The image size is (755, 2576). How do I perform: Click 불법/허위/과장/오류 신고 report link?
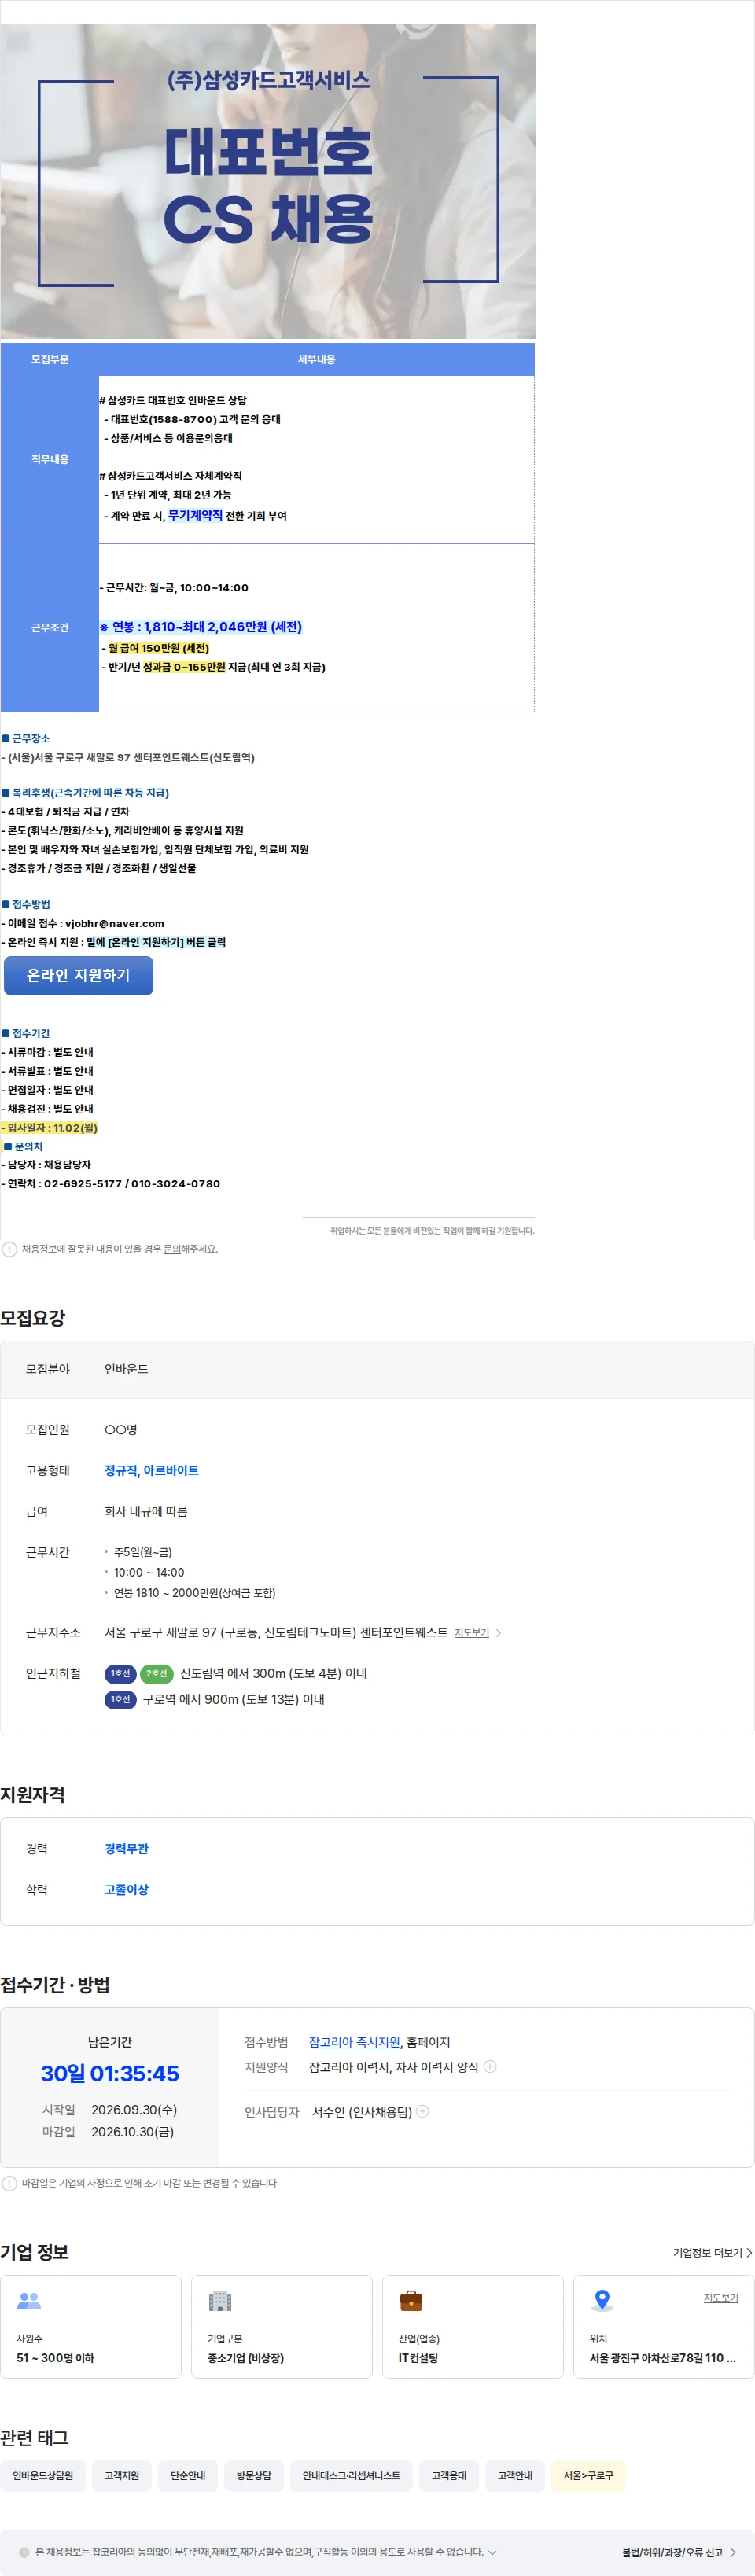(x=679, y=2552)
